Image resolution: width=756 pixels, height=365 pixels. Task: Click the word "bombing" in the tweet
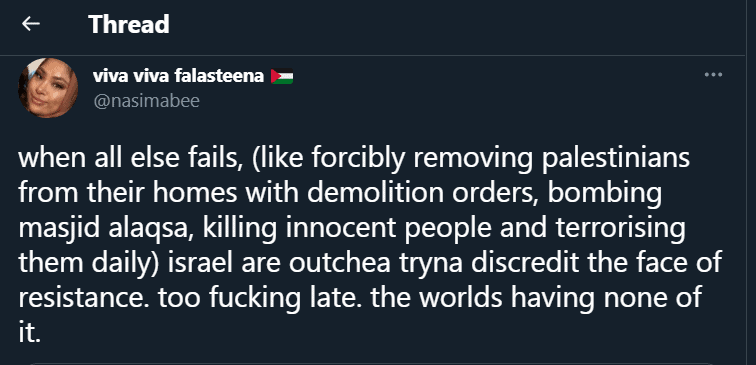point(605,193)
